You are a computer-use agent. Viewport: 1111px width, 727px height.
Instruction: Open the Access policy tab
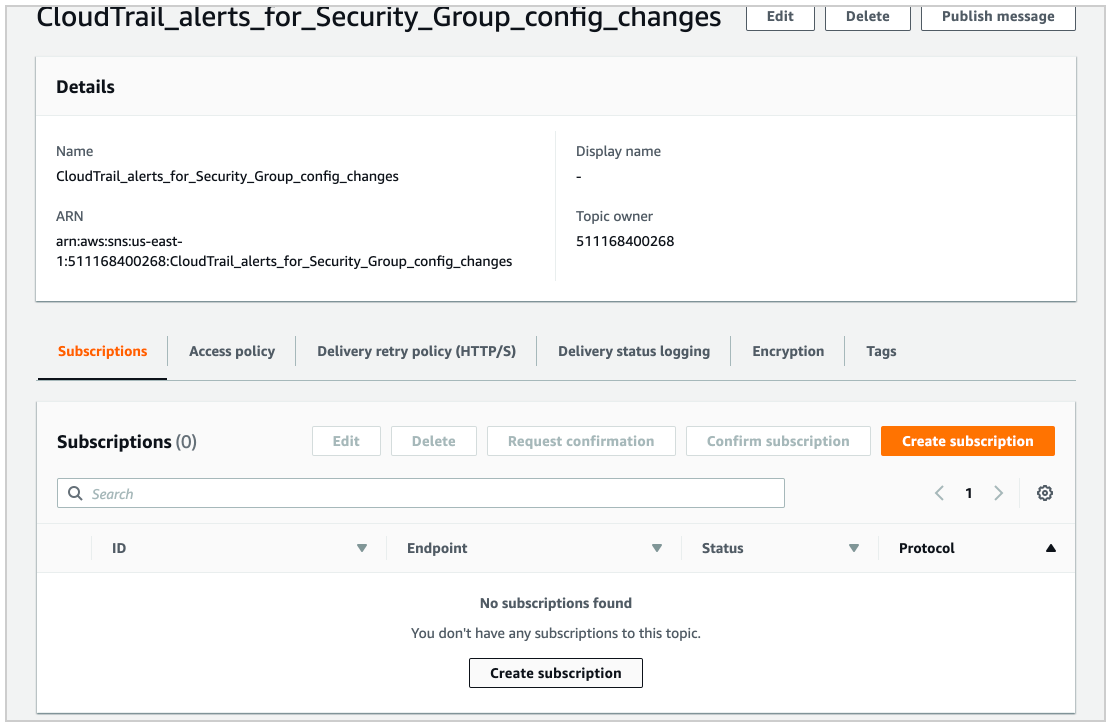pyautogui.click(x=232, y=351)
